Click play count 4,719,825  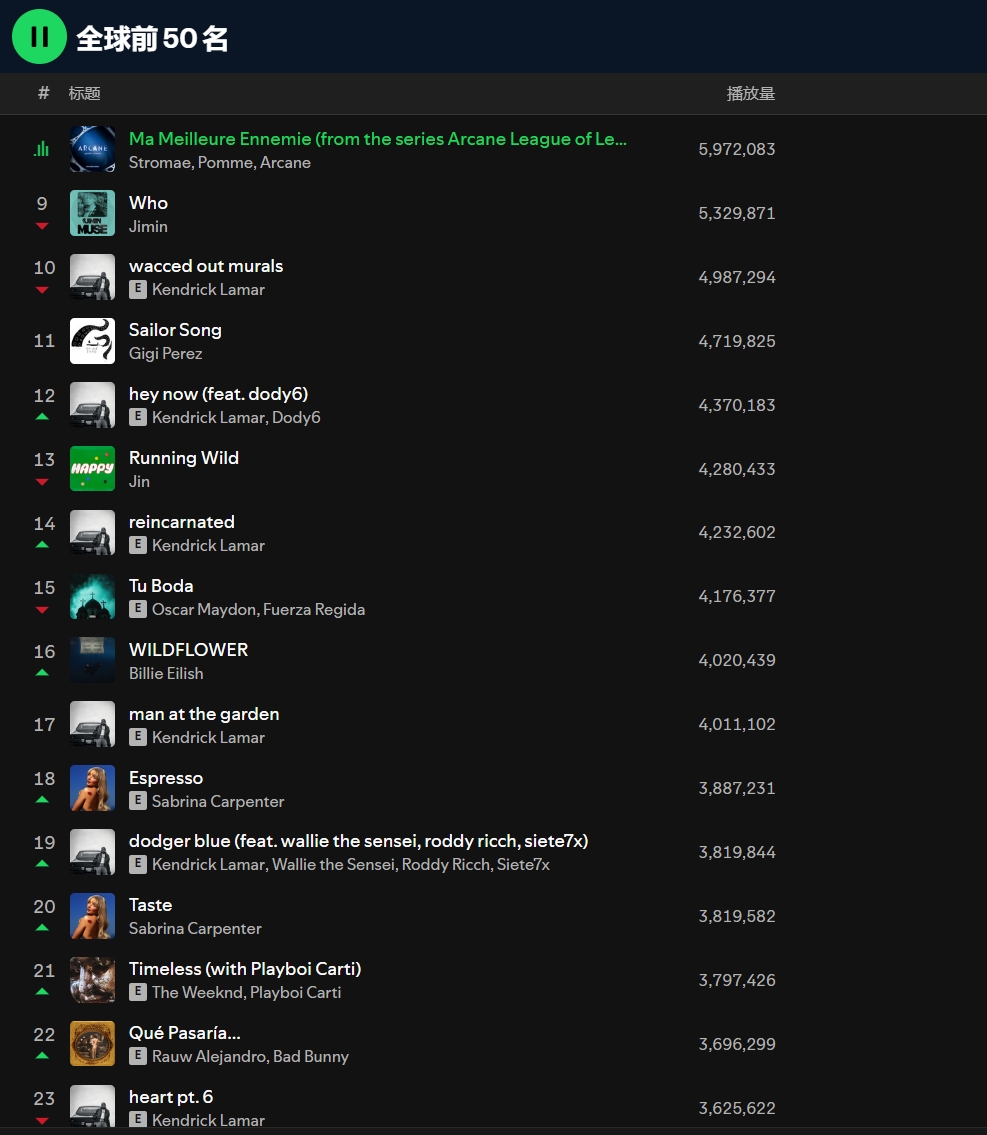[x=737, y=341]
